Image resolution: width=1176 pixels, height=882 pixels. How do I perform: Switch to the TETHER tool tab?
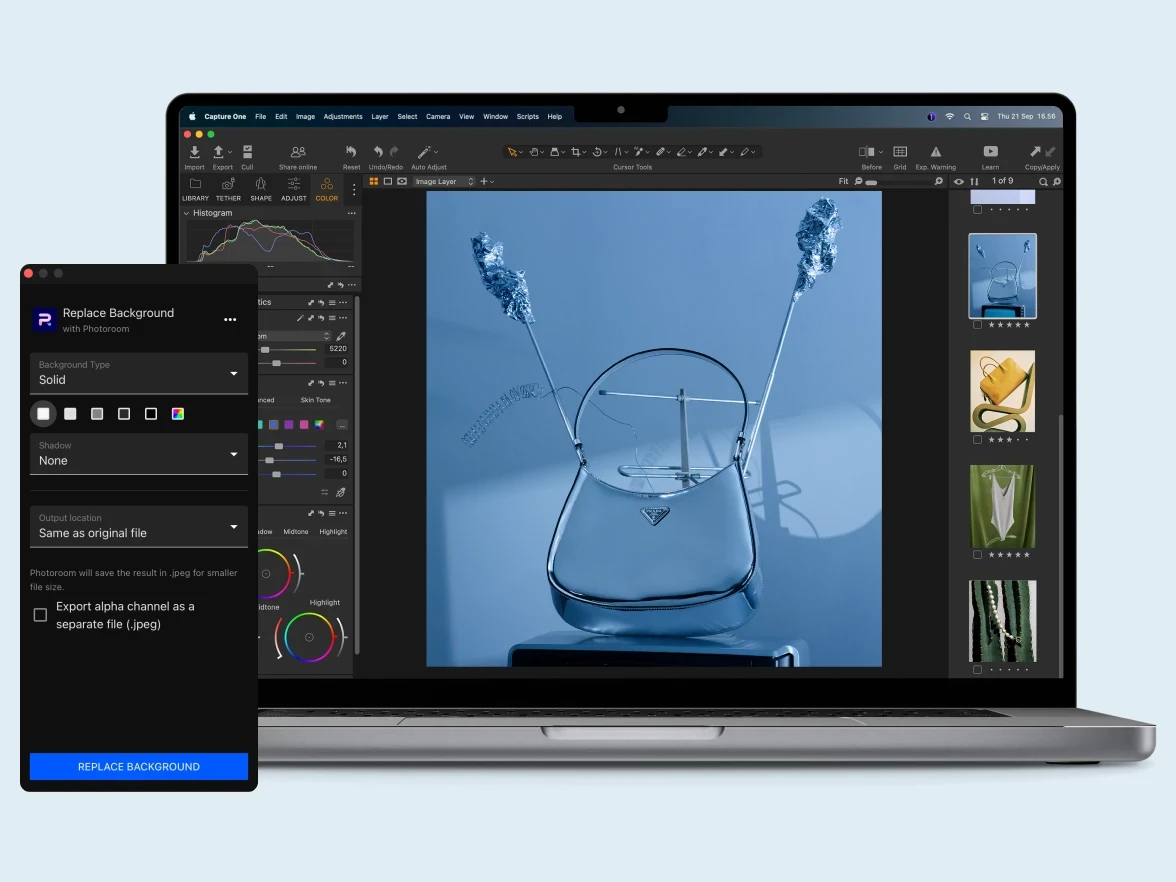click(228, 190)
